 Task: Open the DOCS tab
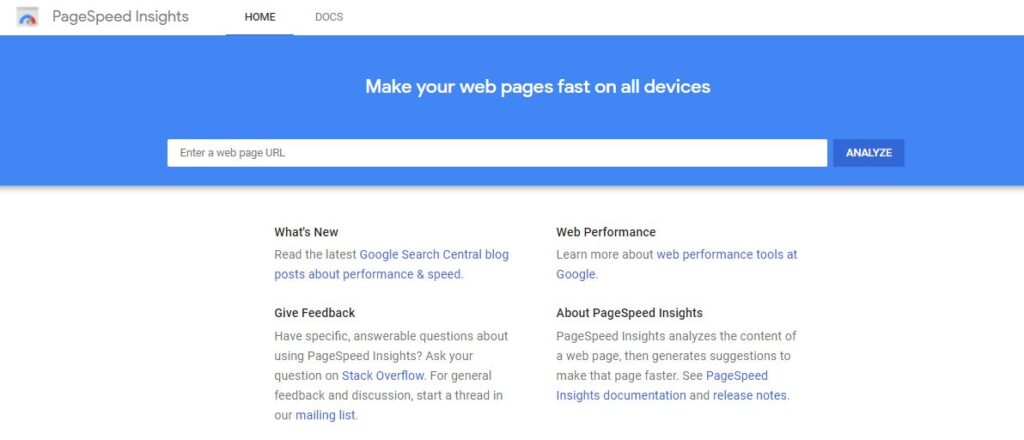click(329, 17)
